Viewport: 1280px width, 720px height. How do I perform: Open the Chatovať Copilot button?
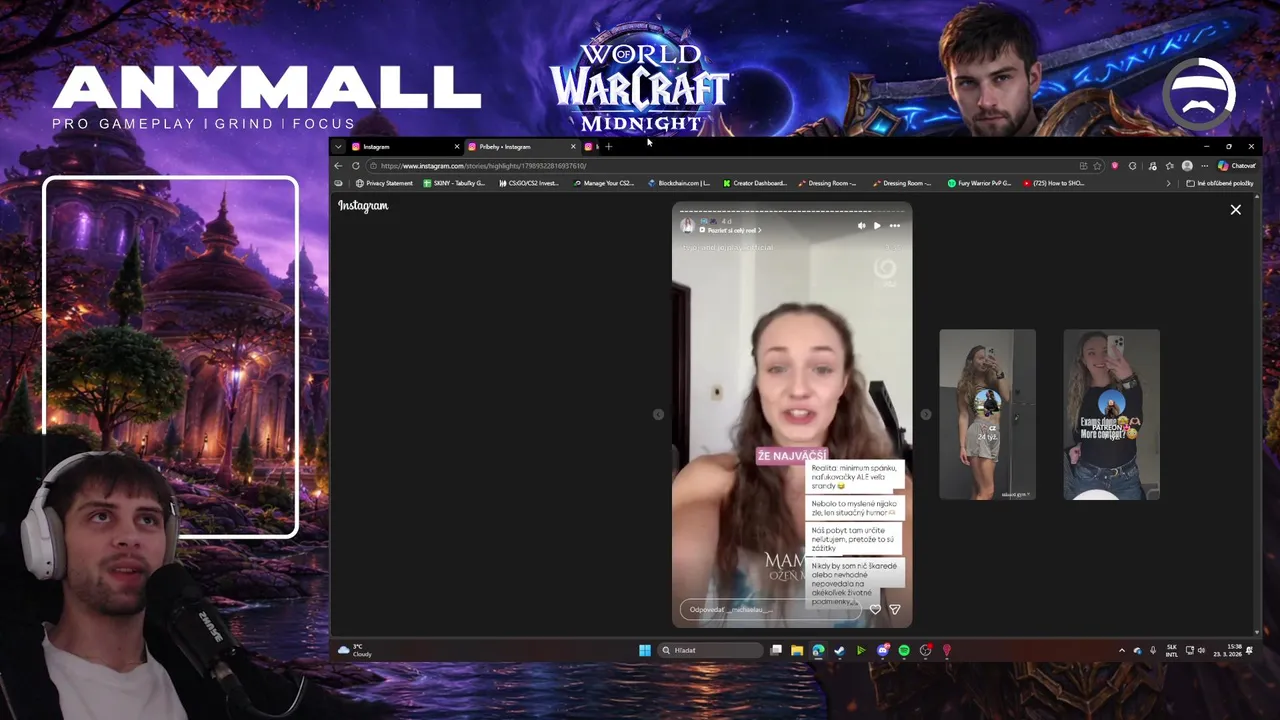[1237, 166]
